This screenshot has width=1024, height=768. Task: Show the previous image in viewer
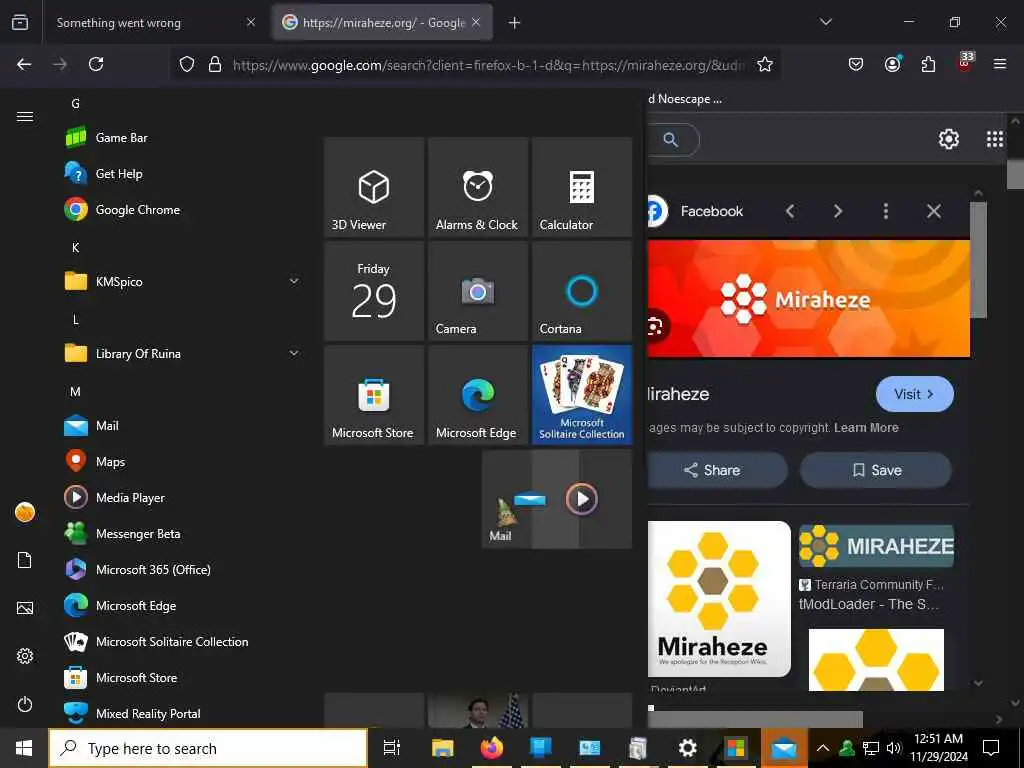[790, 211]
